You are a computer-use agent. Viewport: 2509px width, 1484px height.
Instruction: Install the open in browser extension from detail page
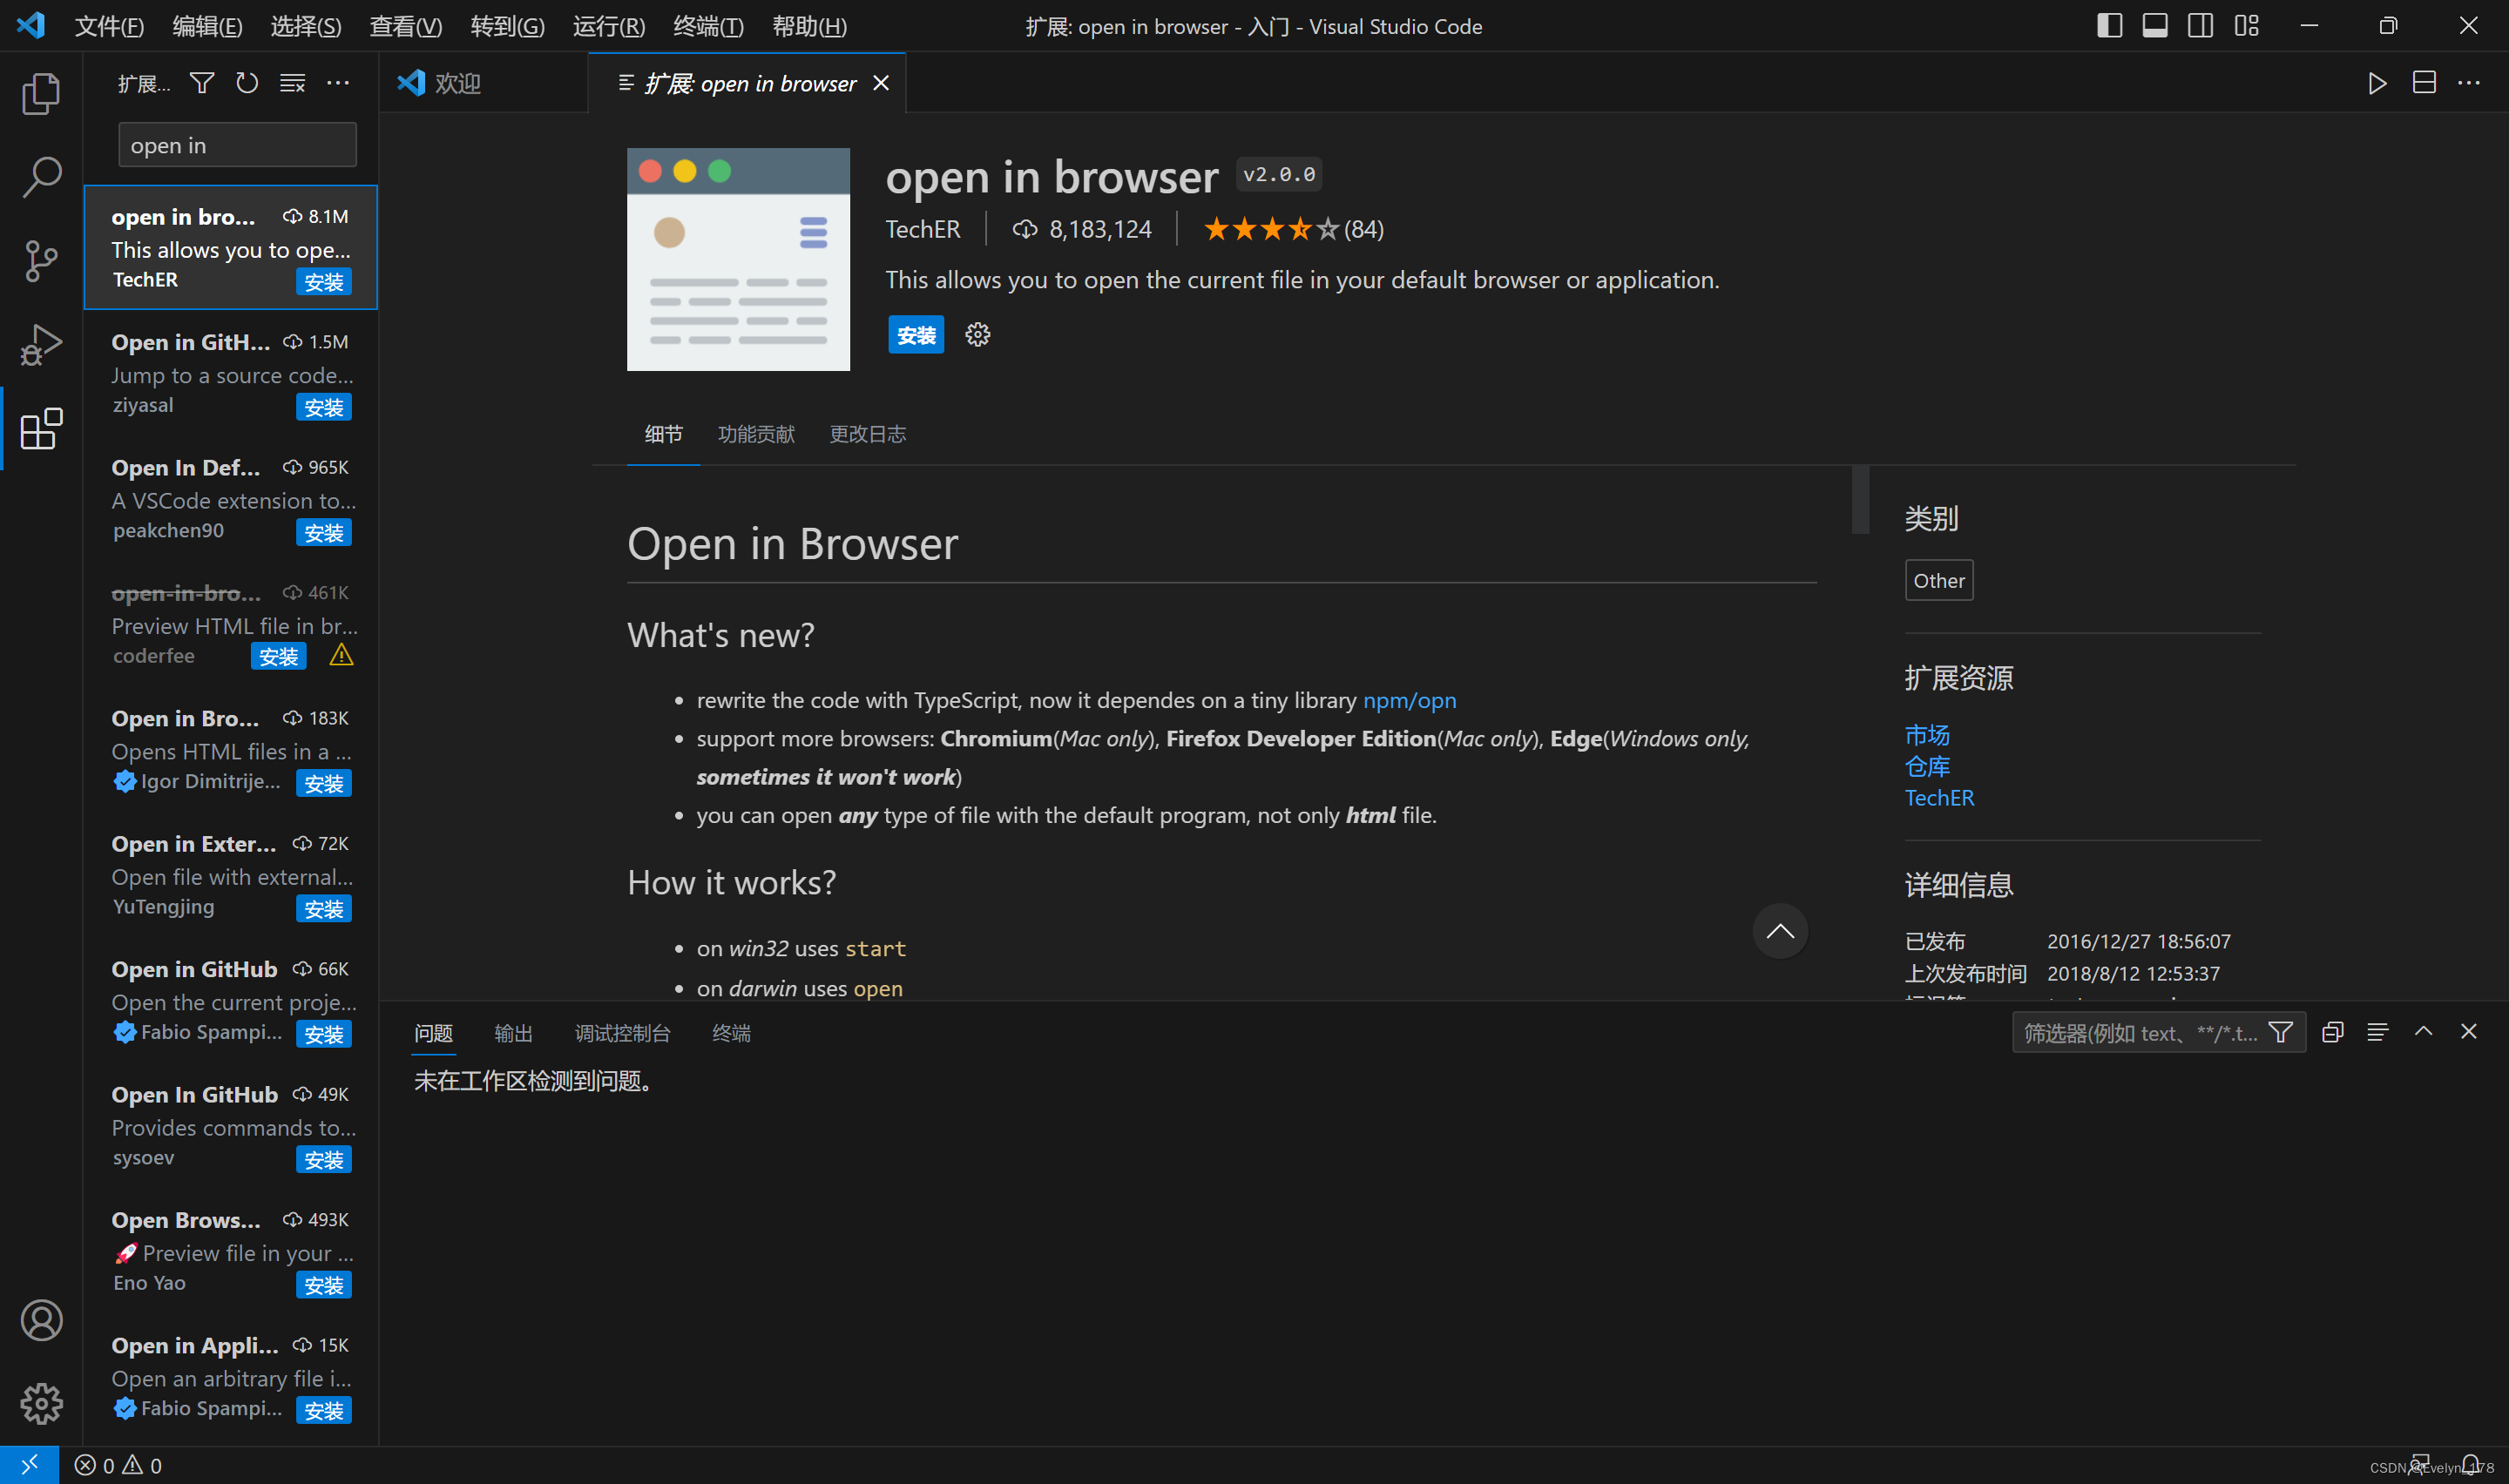click(x=915, y=335)
